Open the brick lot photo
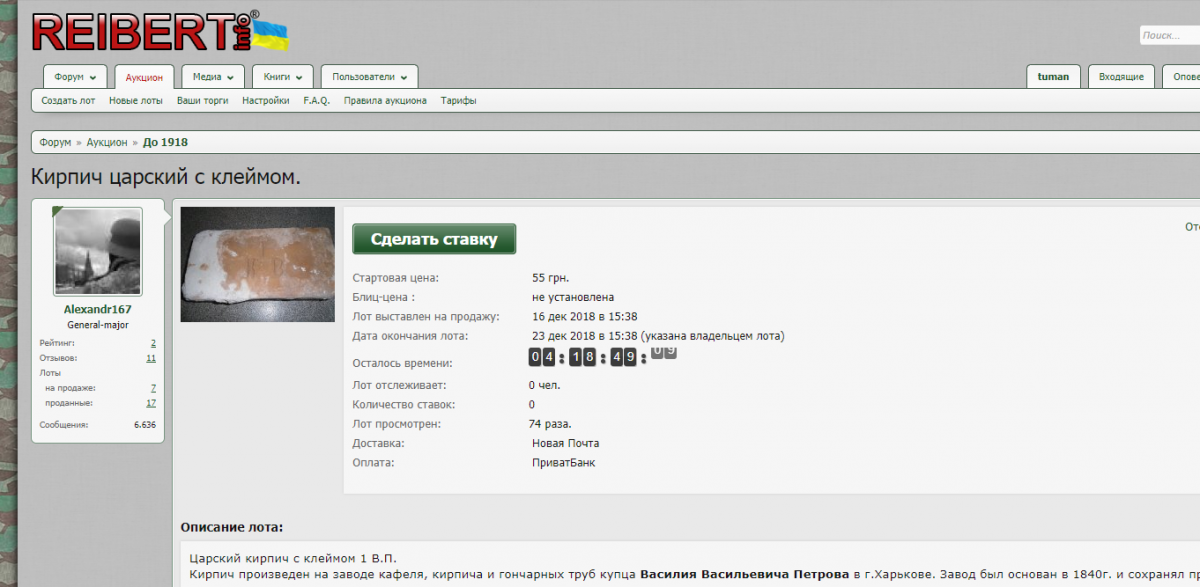This screenshot has width=1200, height=587. pos(257,264)
